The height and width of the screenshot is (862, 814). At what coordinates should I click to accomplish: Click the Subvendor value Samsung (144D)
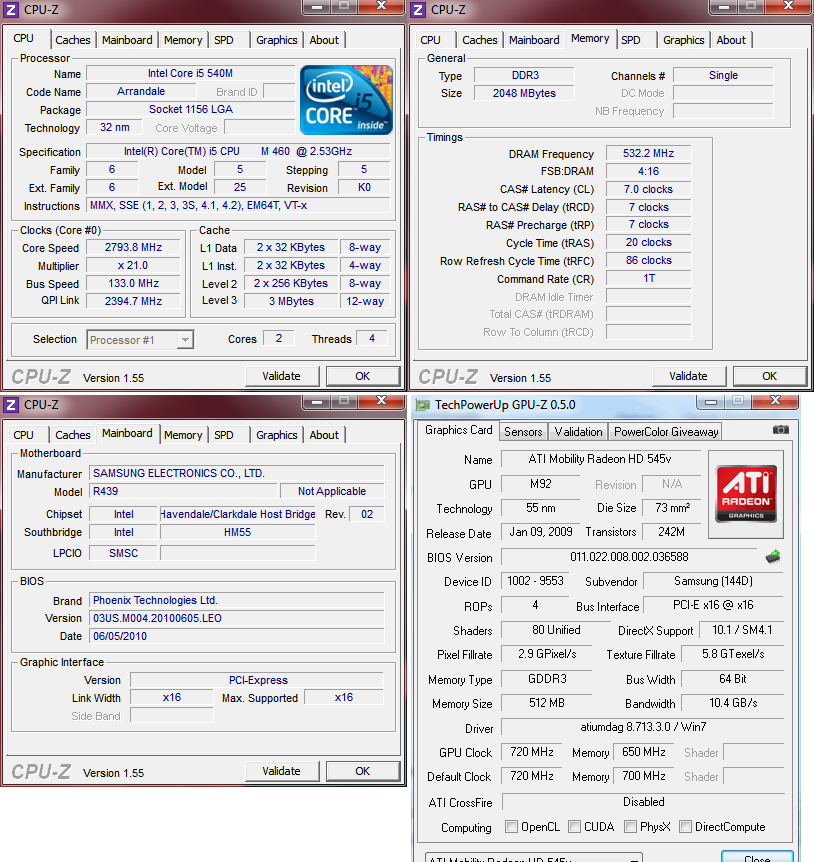tap(713, 581)
